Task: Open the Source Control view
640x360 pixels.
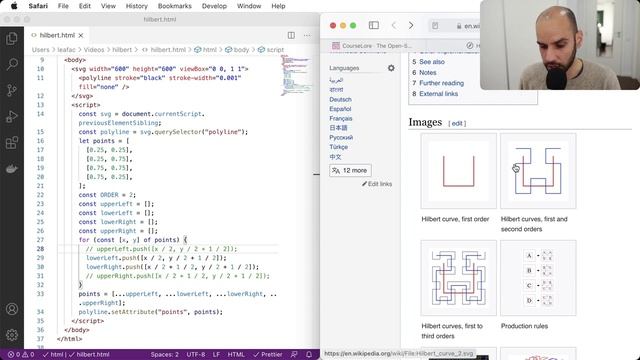Action: 12,90
